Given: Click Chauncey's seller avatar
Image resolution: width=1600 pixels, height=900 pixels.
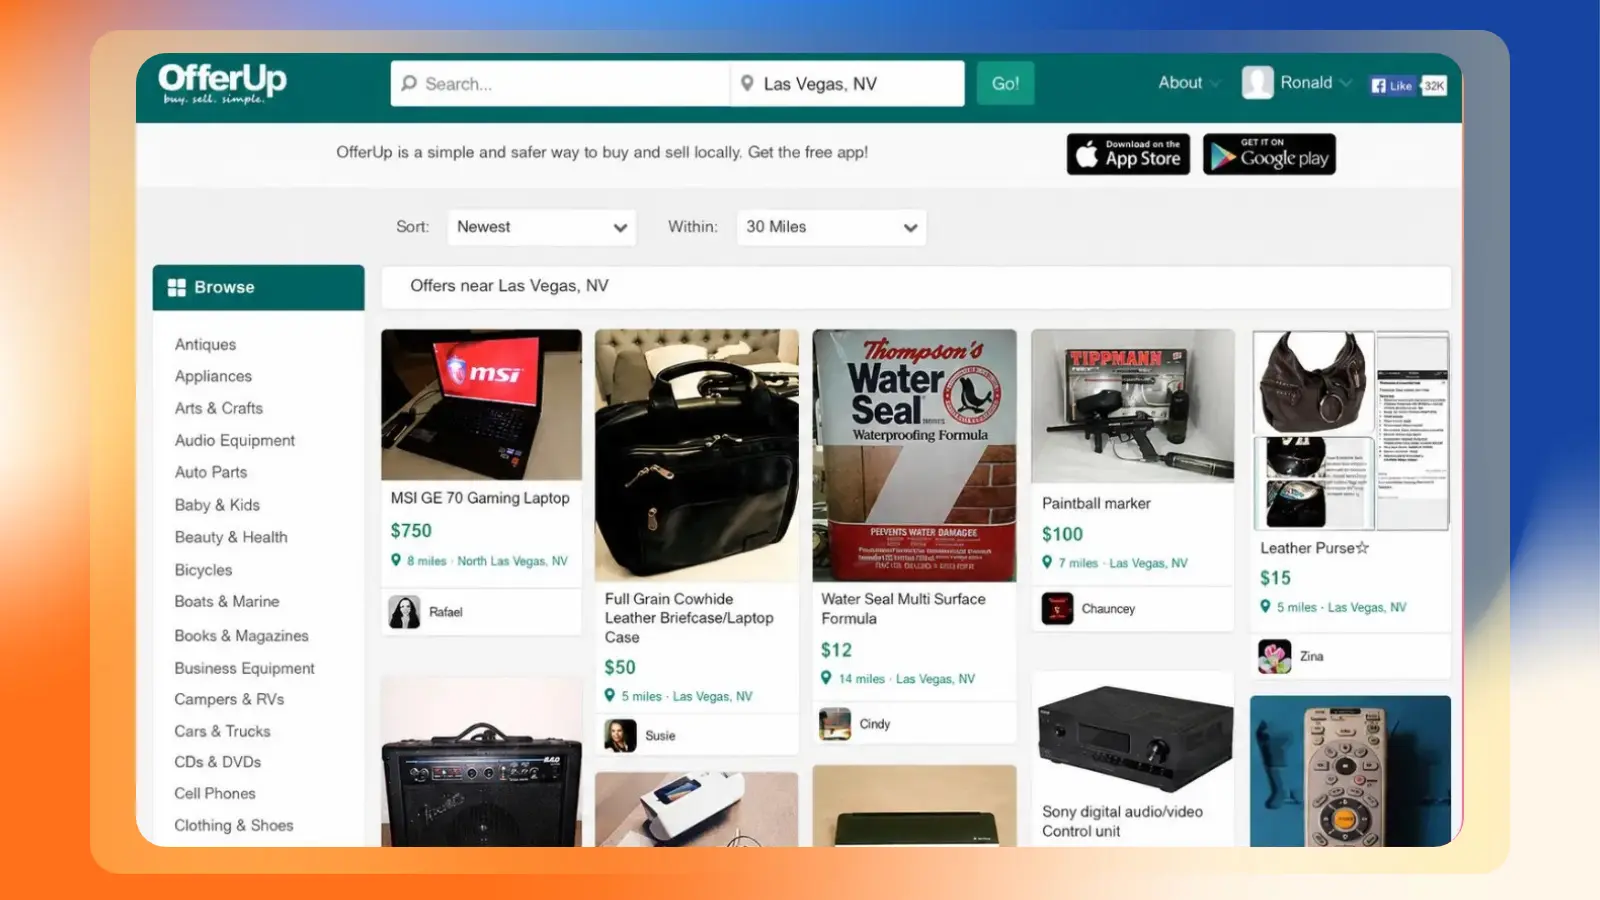Looking at the screenshot, I should (x=1057, y=608).
